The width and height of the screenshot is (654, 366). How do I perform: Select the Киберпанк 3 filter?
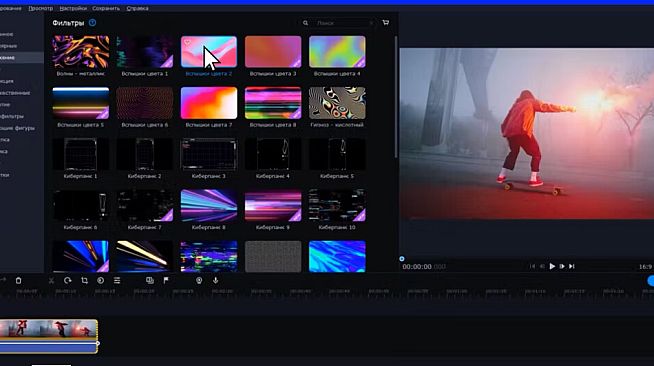(209, 154)
